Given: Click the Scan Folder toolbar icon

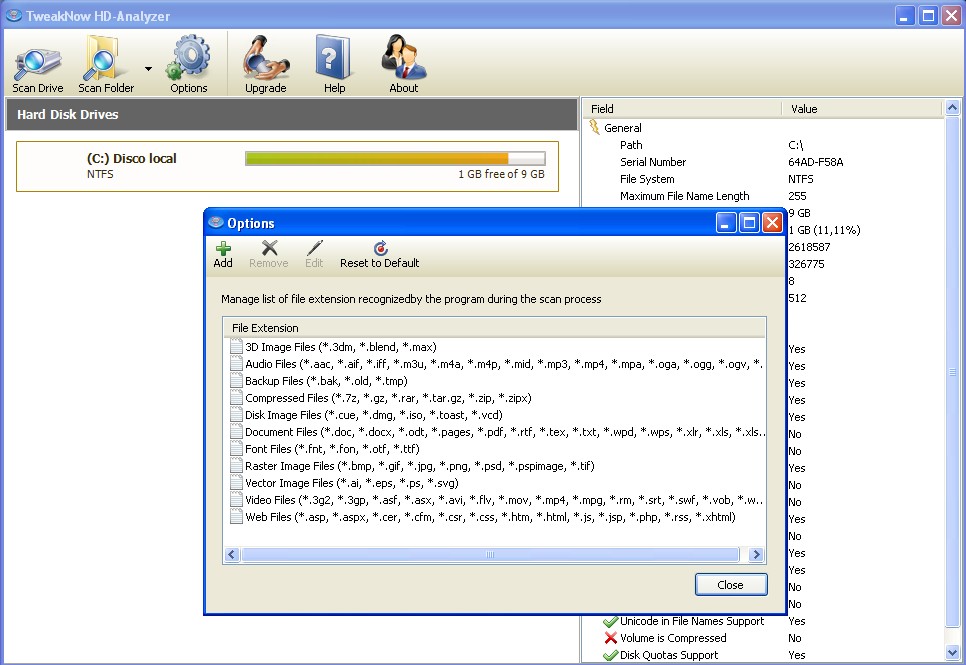Looking at the screenshot, I should point(106,64).
